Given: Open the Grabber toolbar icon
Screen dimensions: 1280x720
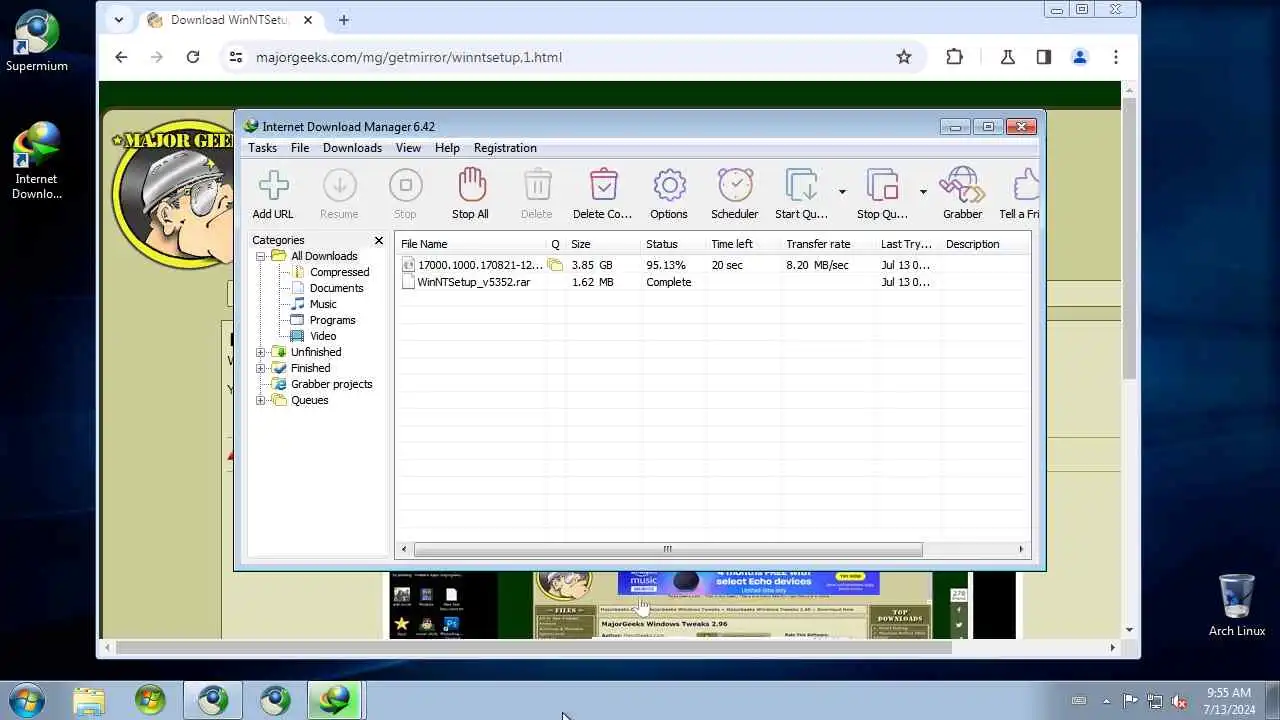Looking at the screenshot, I should pyautogui.click(x=962, y=194).
